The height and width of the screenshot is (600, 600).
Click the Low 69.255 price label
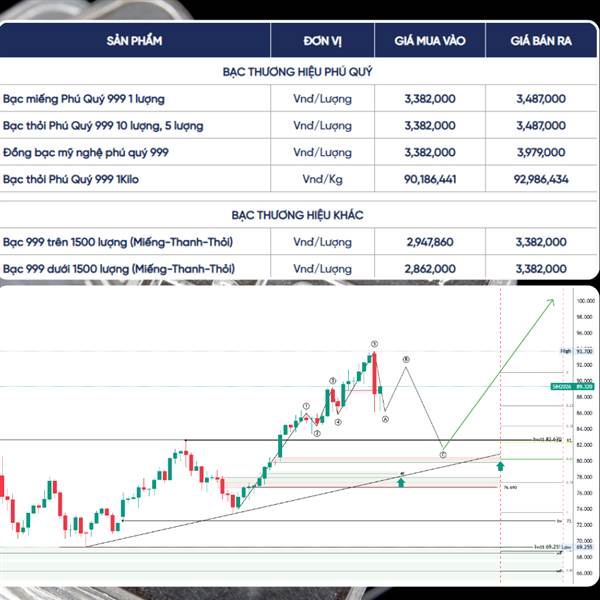pos(577,548)
